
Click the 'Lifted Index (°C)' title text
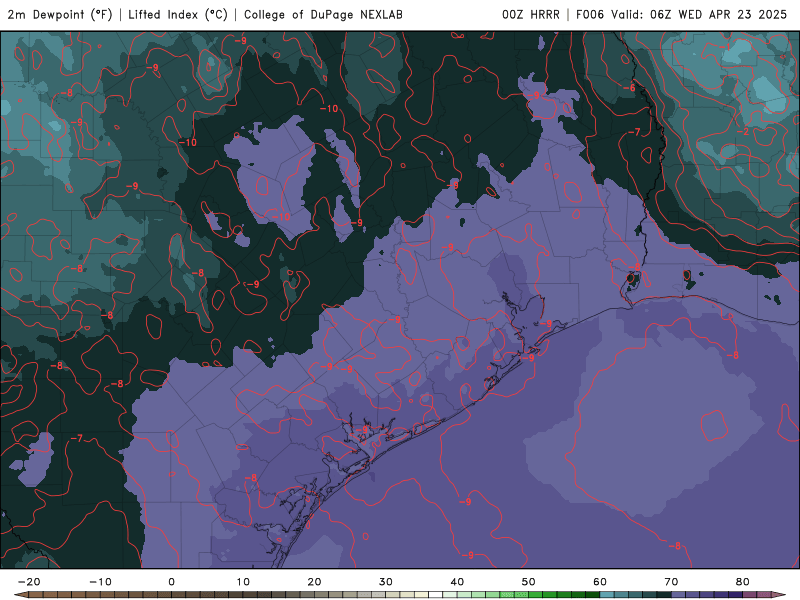(x=178, y=15)
